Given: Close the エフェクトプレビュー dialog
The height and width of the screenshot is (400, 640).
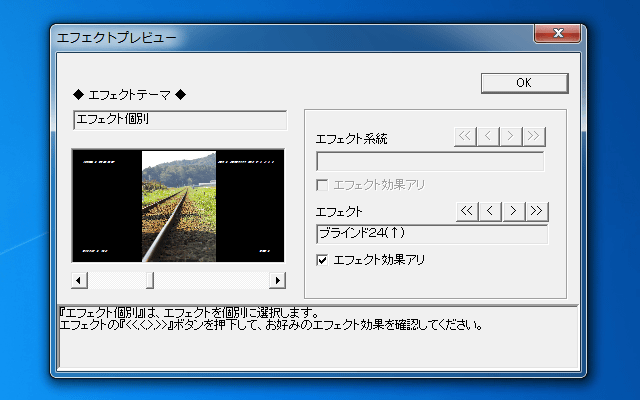Looking at the screenshot, I should tap(558, 33).
